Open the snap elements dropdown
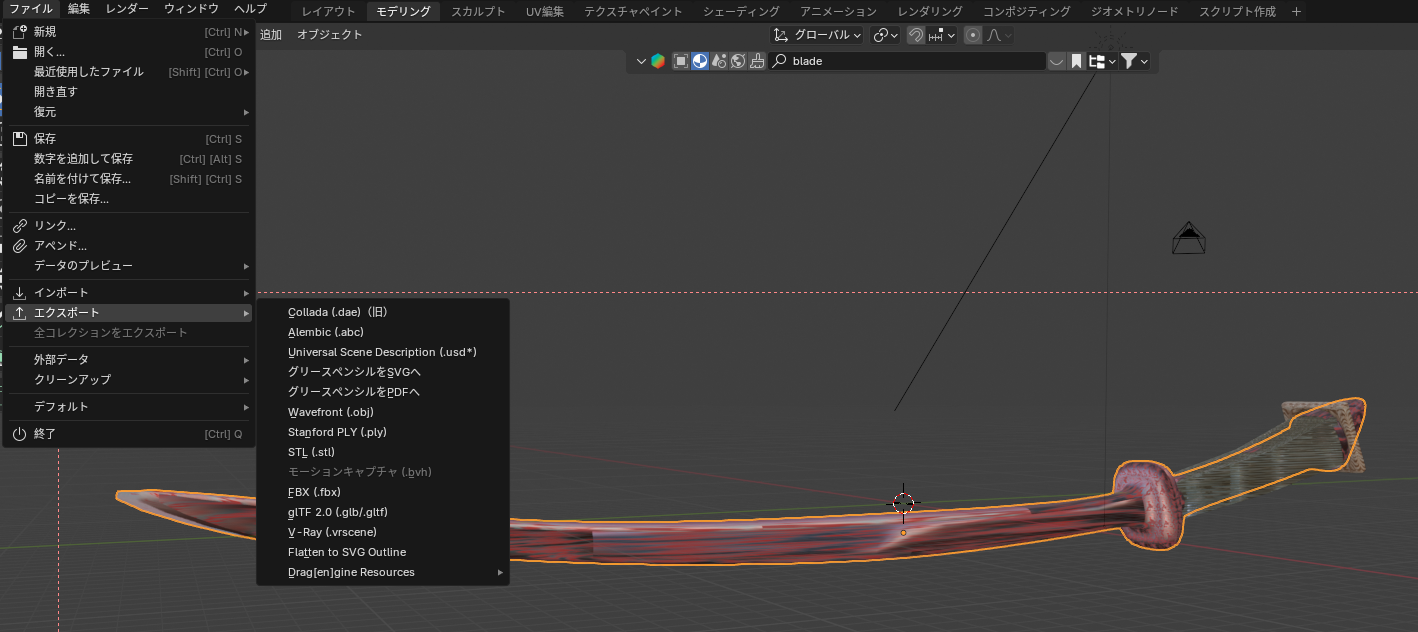The image size is (1418, 632). click(x=942, y=35)
